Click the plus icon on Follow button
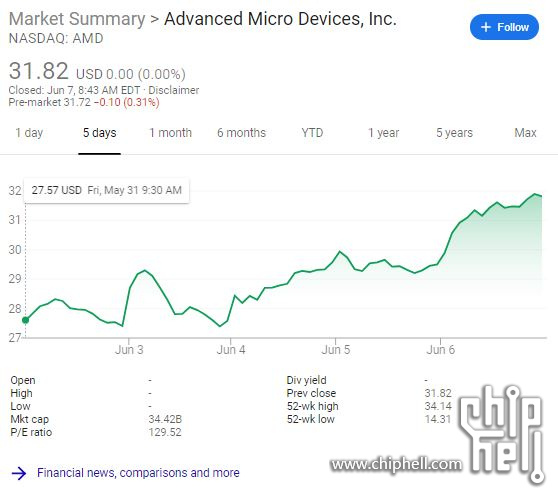 (486, 27)
